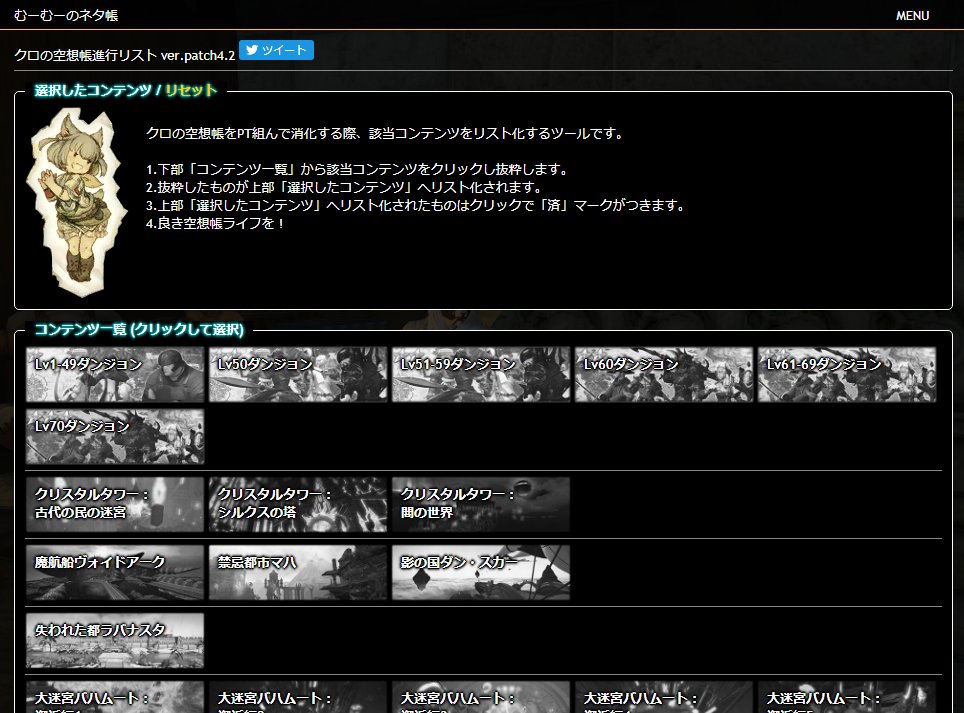The height and width of the screenshot is (713, 964).
Task: Click the コンテンツ一覧 (クリックして選択) header
Action: [140, 329]
